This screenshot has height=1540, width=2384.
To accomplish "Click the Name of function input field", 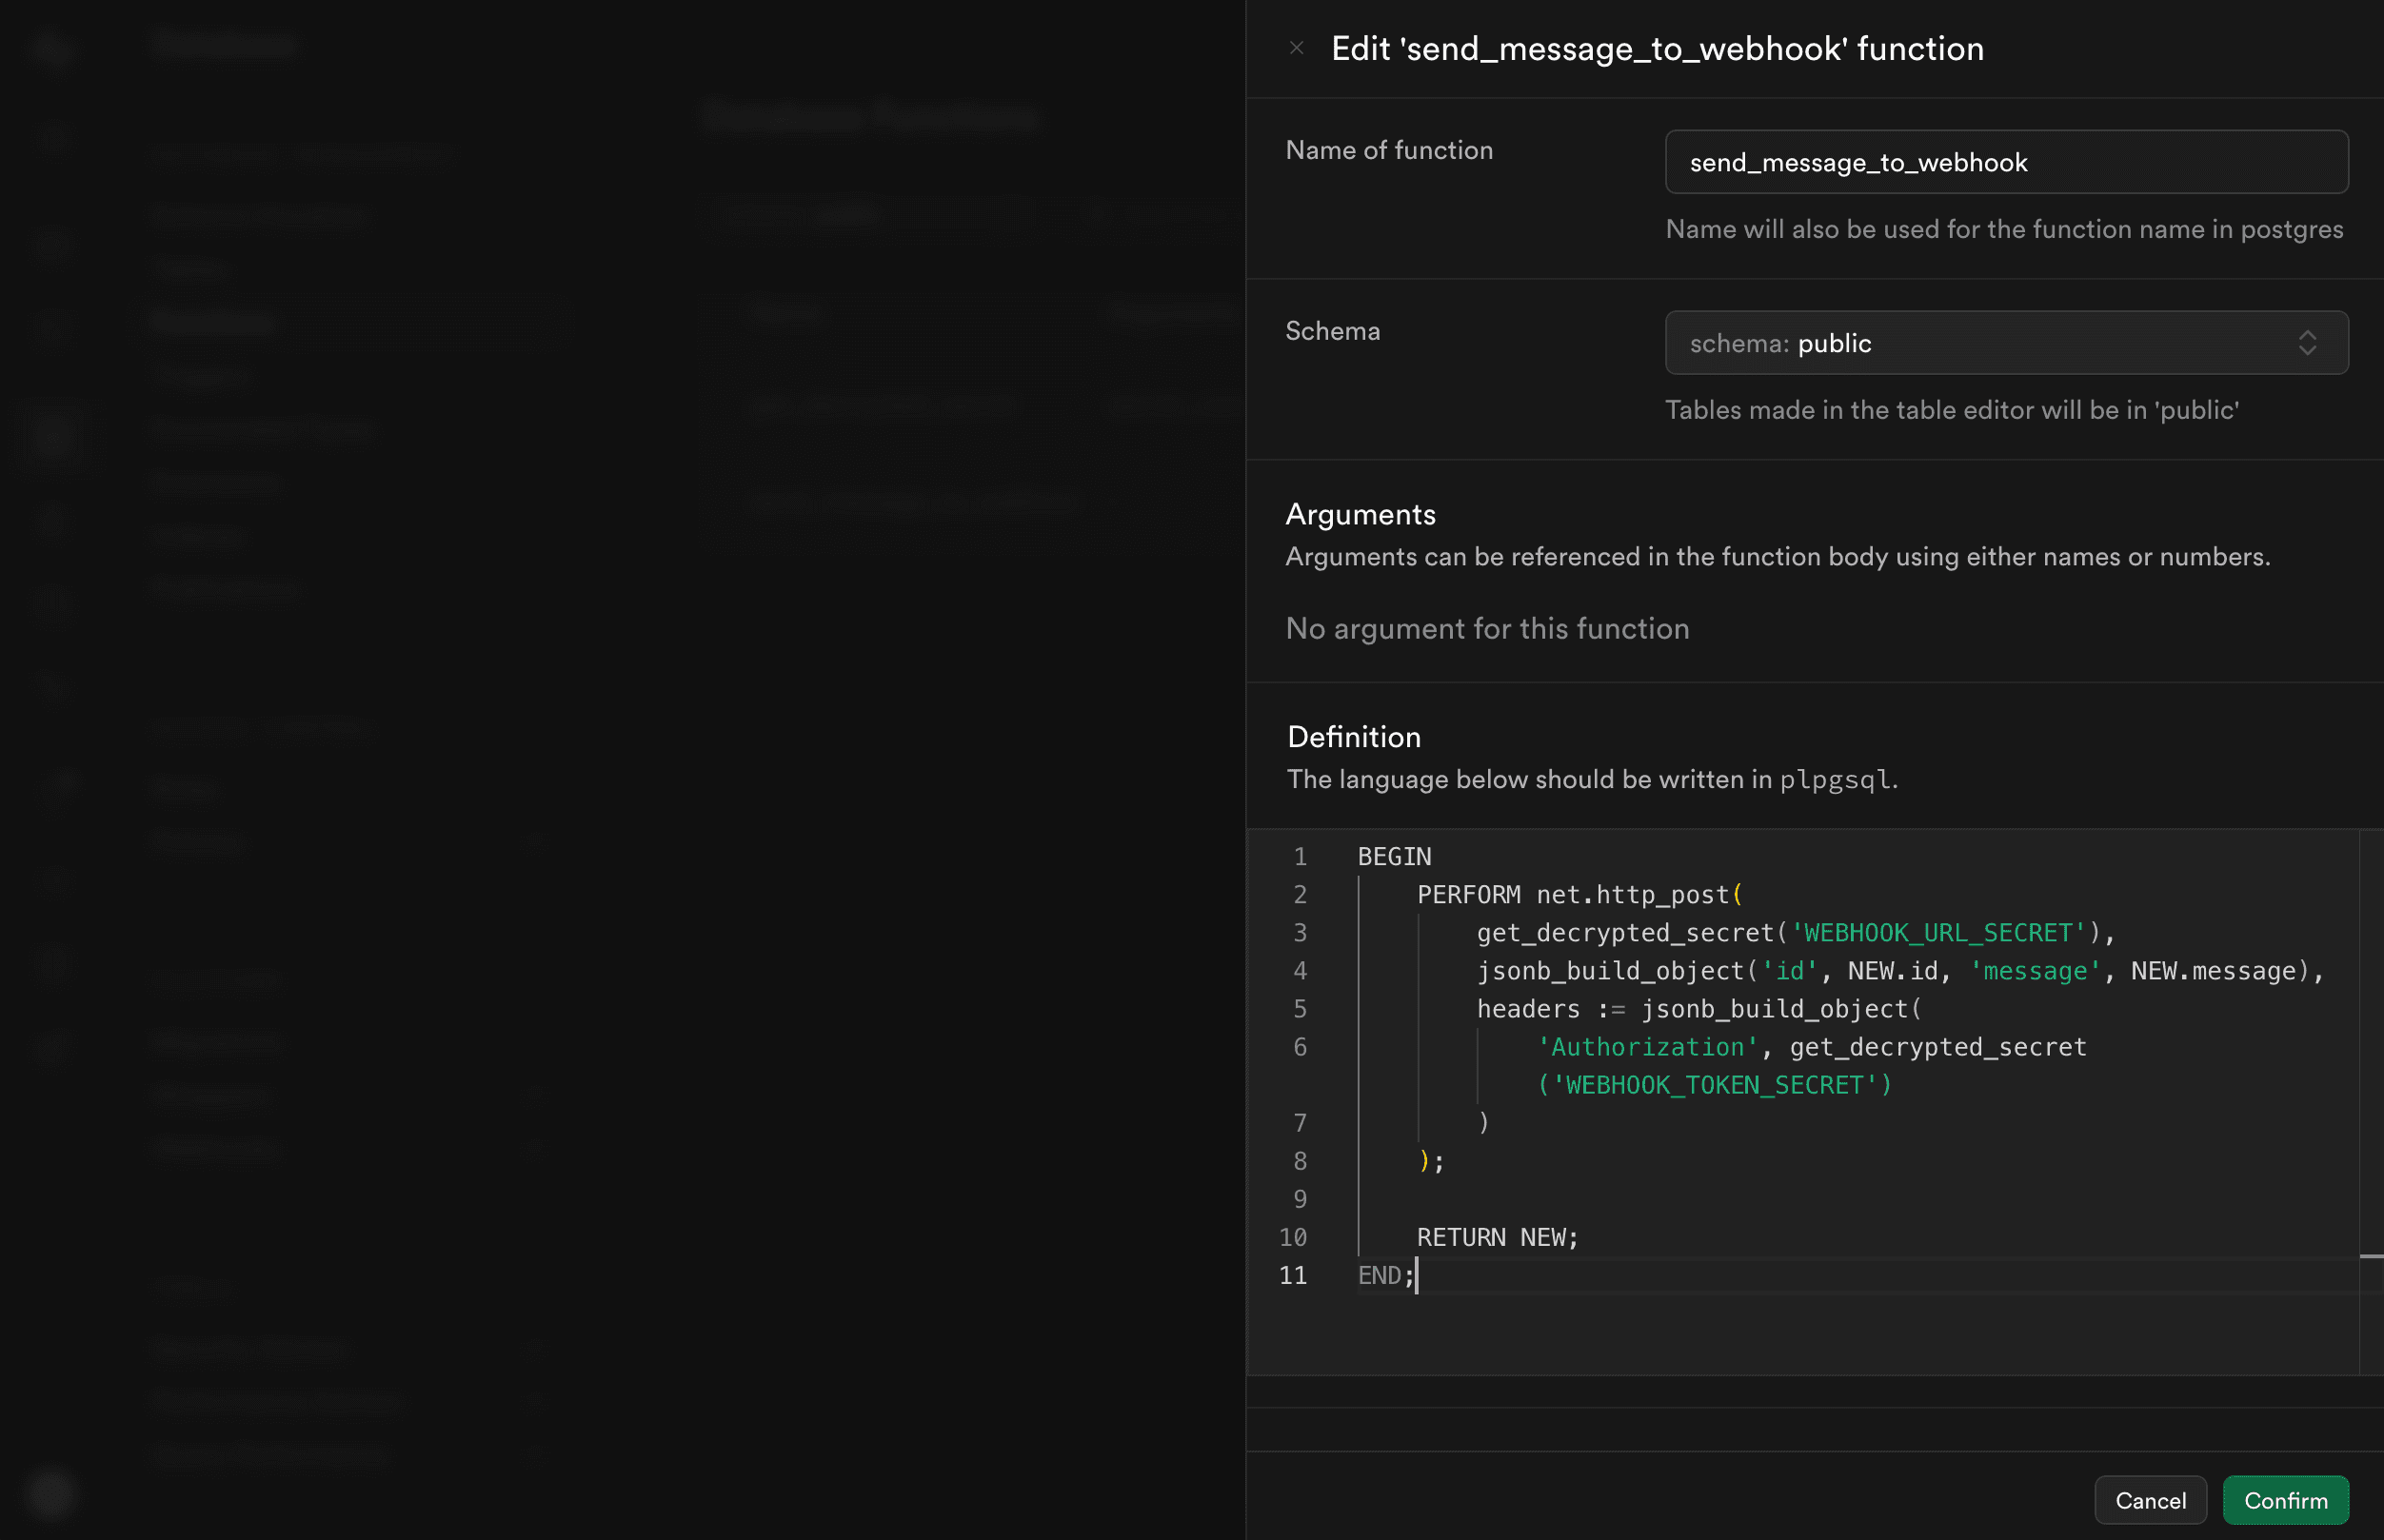I will pos(2006,162).
